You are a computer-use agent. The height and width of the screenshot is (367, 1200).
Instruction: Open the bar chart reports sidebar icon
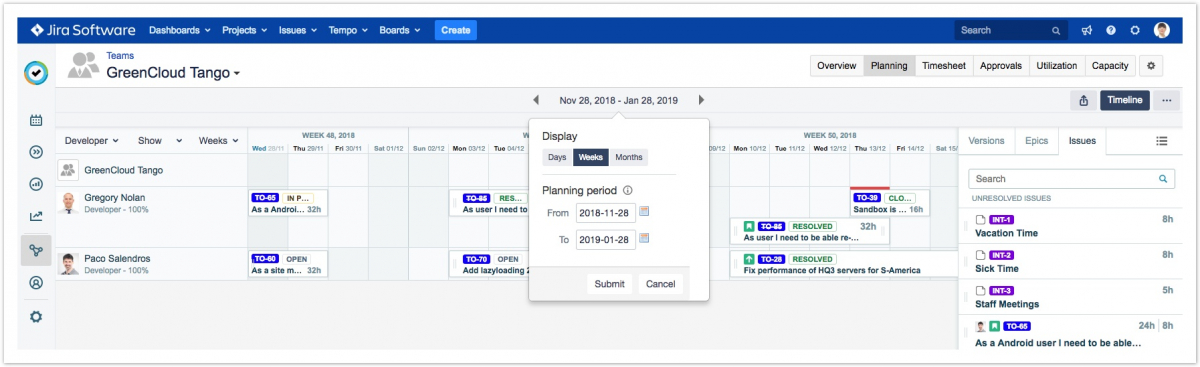36,184
